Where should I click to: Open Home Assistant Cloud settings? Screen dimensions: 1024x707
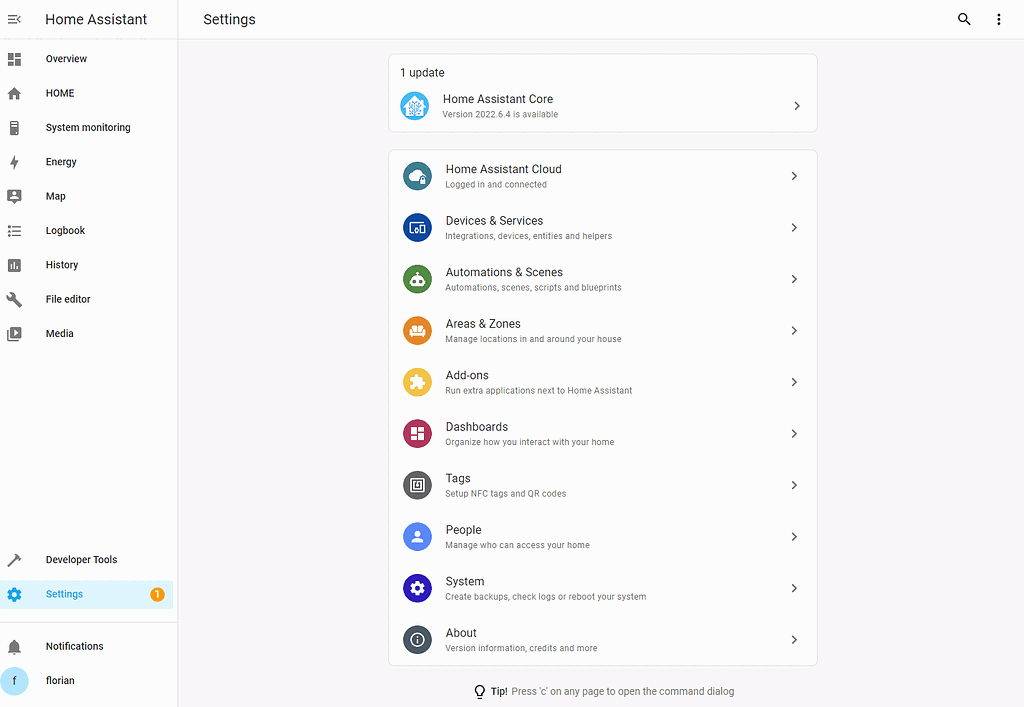pos(602,176)
